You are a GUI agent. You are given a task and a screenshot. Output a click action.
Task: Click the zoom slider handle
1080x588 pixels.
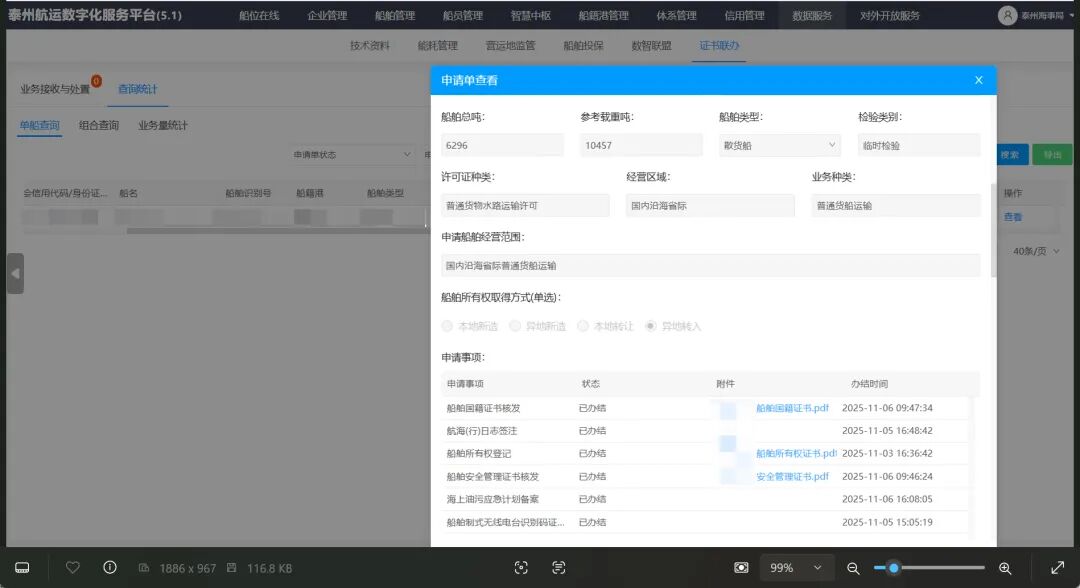(x=893, y=568)
